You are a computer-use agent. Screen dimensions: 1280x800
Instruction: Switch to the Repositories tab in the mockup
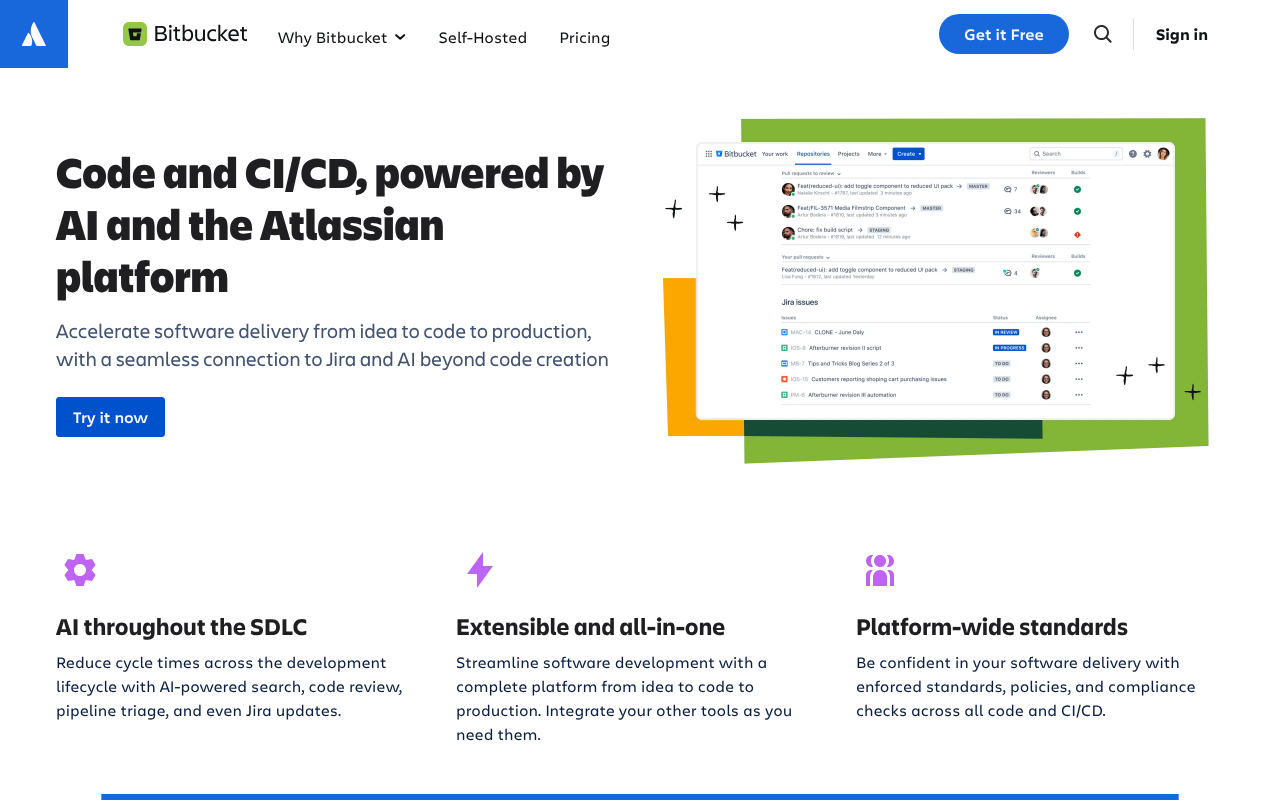pyautogui.click(x=813, y=154)
